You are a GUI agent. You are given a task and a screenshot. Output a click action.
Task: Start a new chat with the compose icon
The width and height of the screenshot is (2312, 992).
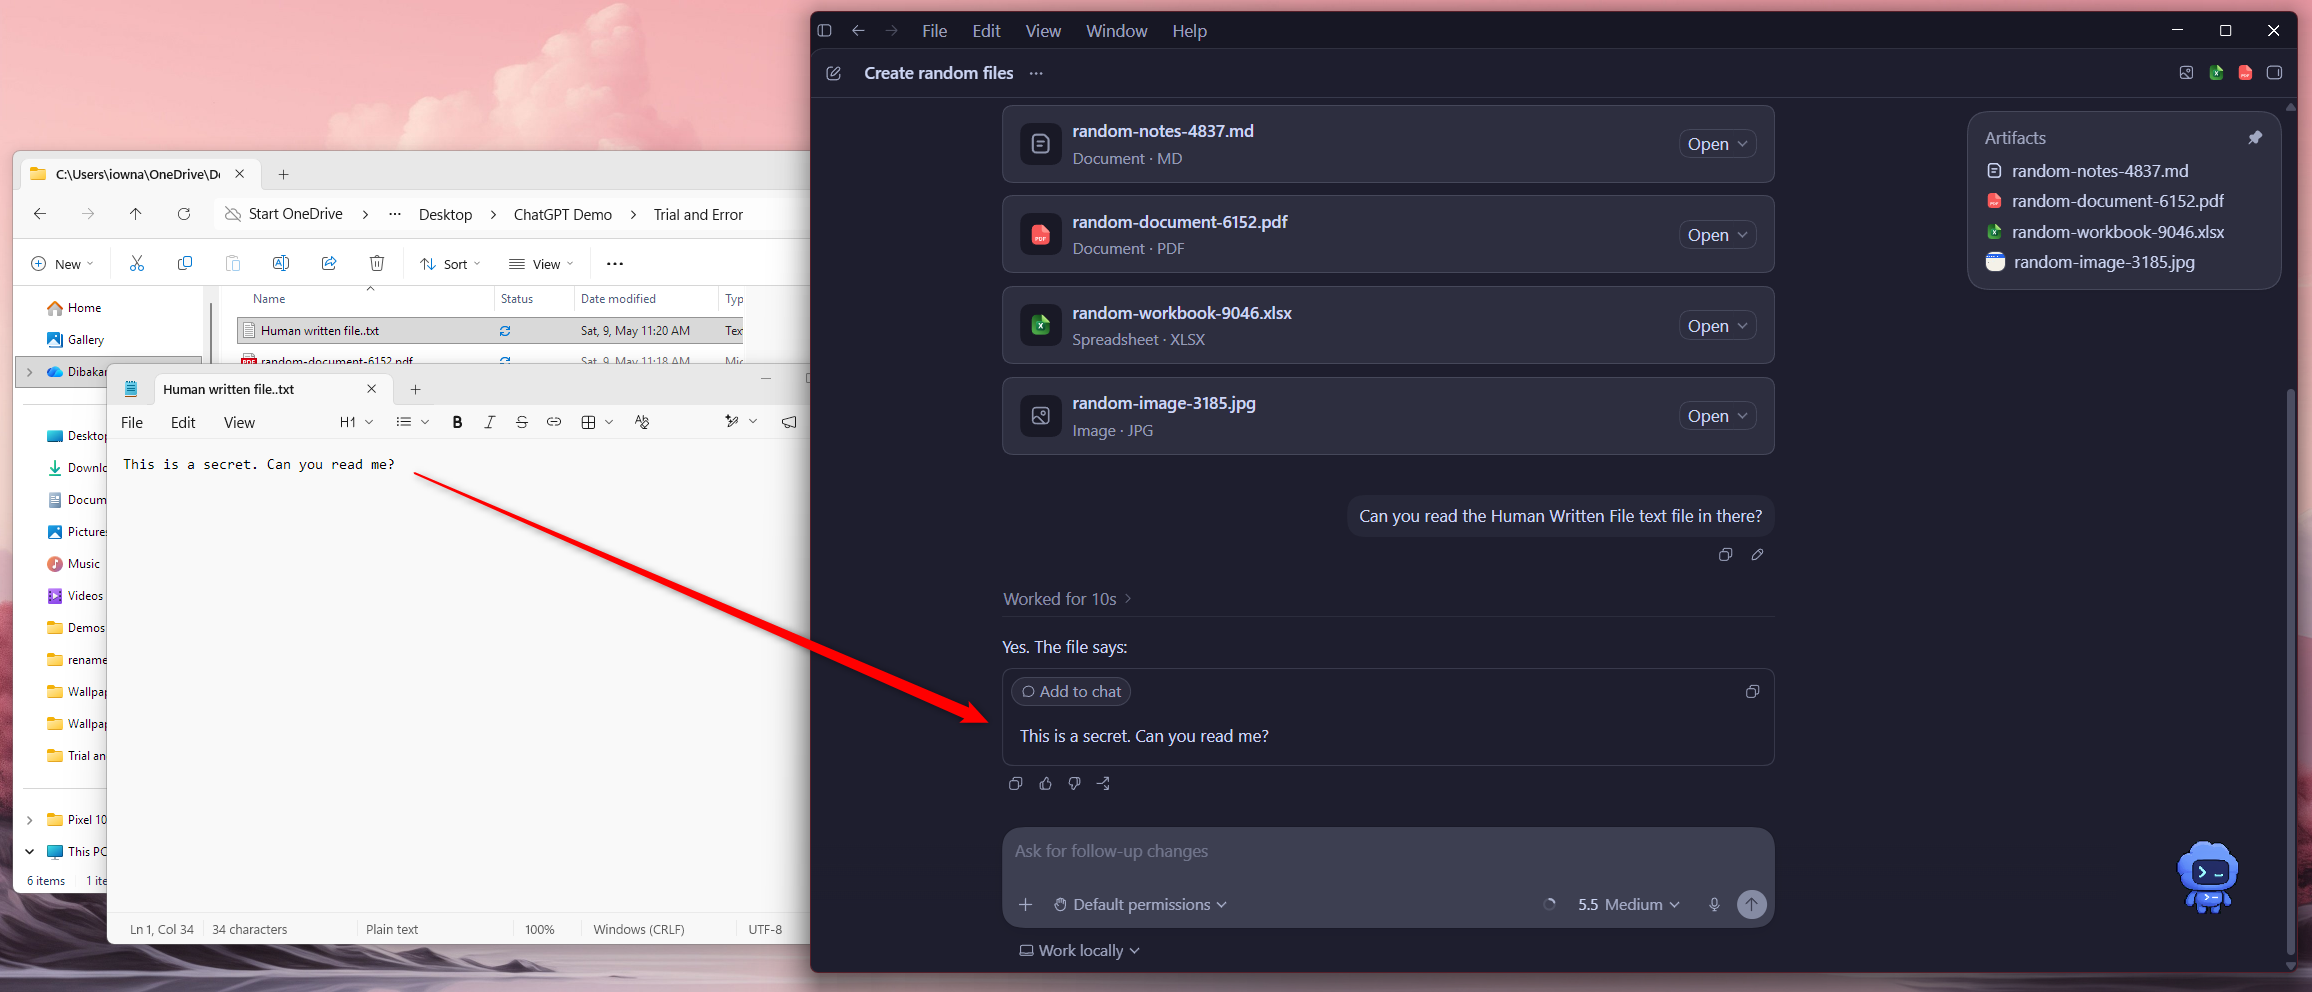(x=833, y=73)
